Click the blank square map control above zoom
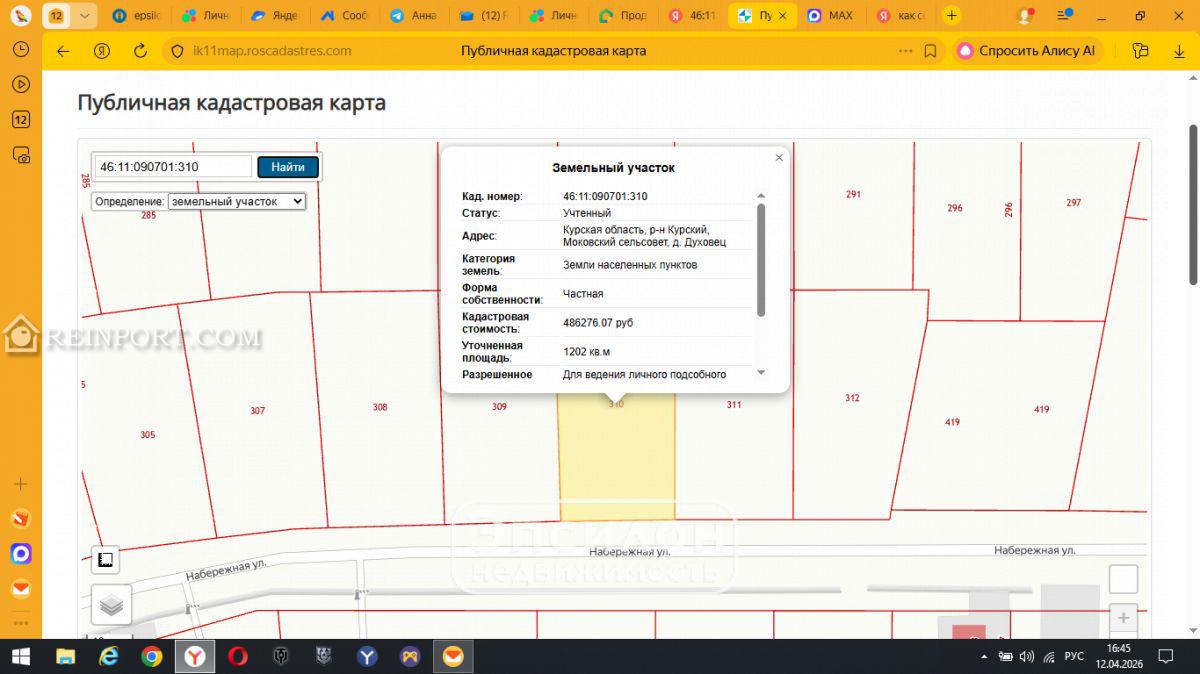 1124,579
